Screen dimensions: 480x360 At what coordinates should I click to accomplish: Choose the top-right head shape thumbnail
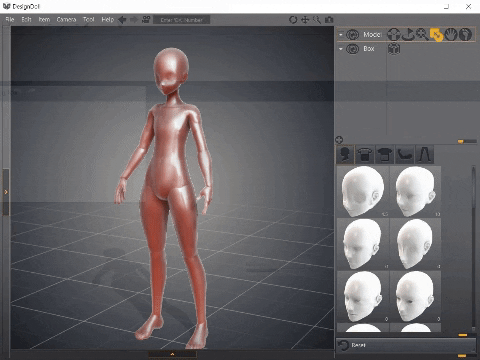coord(415,192)
